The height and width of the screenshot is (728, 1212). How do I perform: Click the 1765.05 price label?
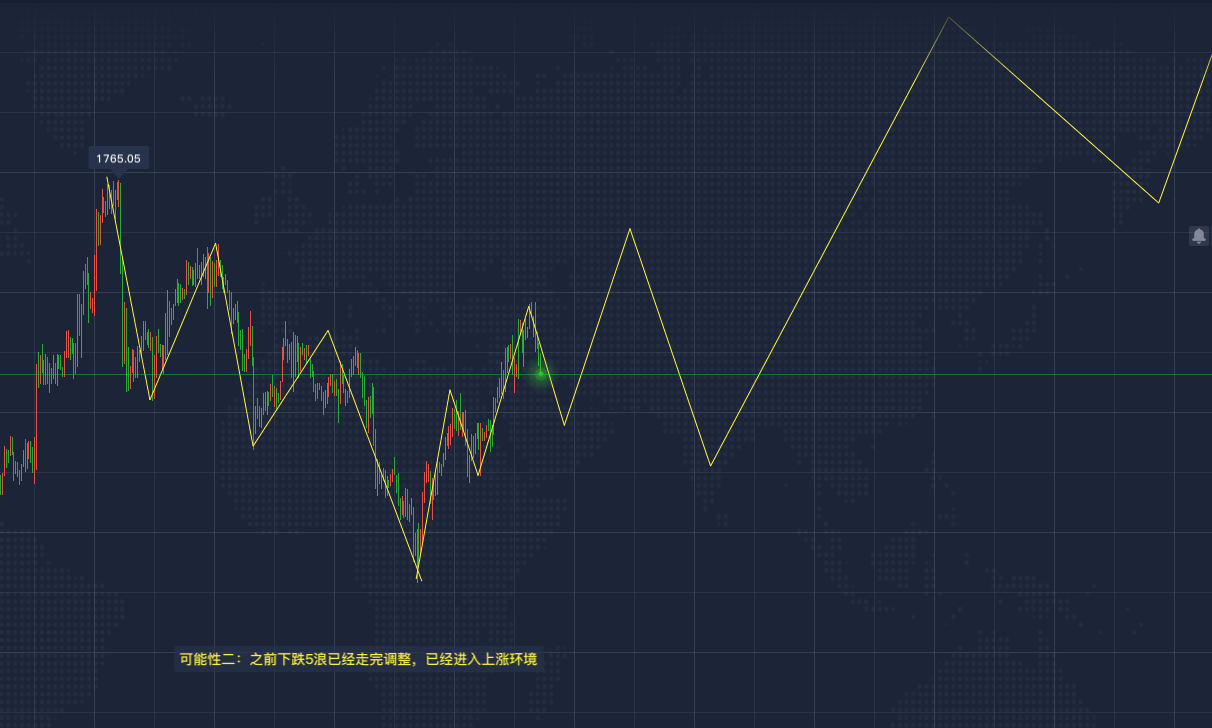click(x=118, y=158)
